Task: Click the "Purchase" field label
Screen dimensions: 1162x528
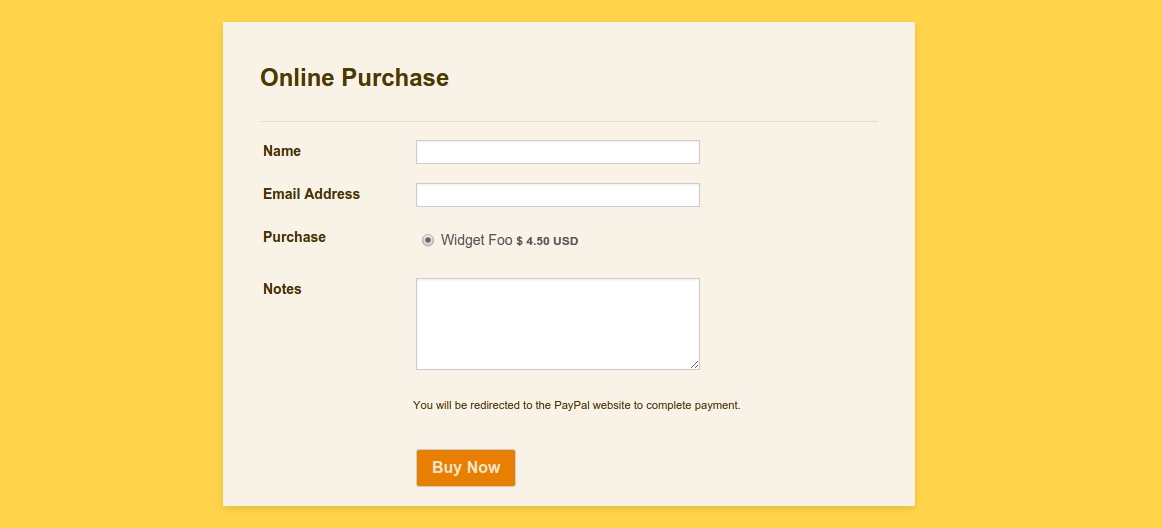Action: point(294,237)
